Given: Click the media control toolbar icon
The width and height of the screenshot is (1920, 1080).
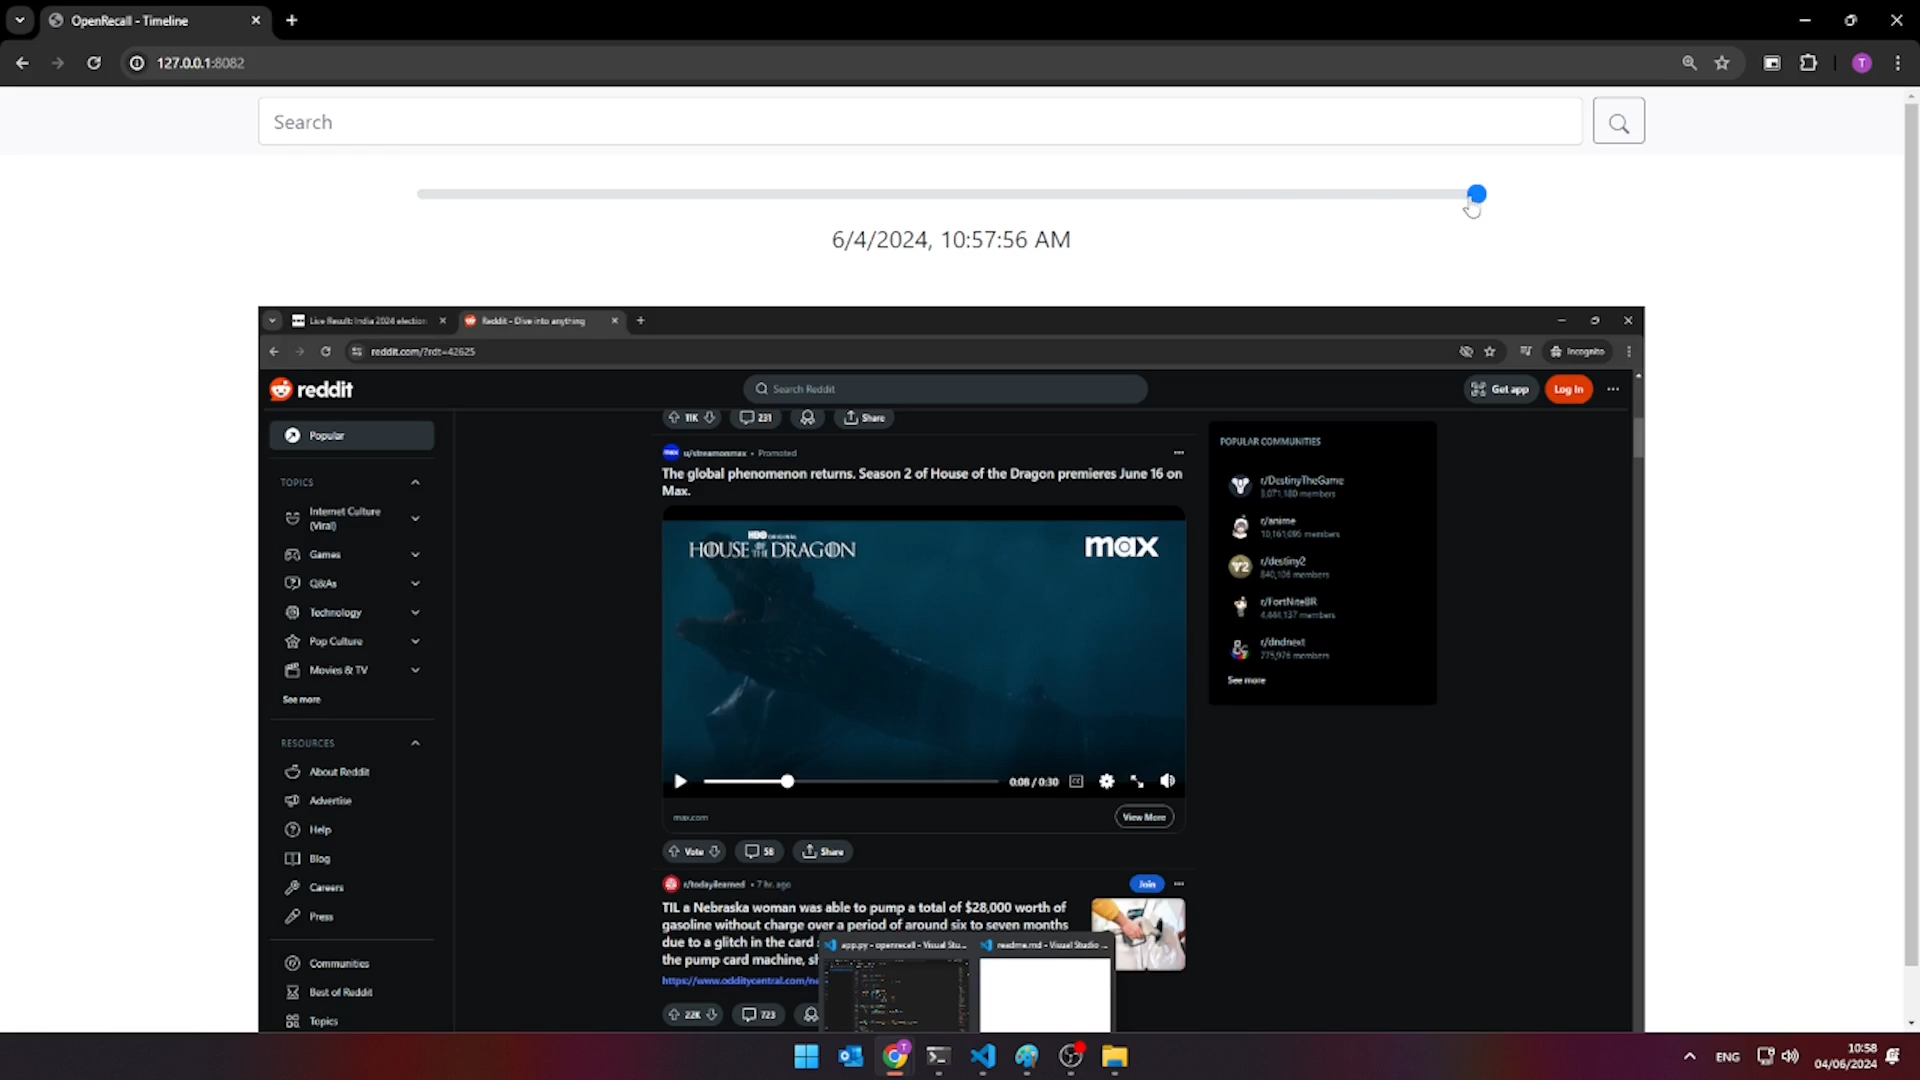Looking at the screenshot, I should point(1771,63).
